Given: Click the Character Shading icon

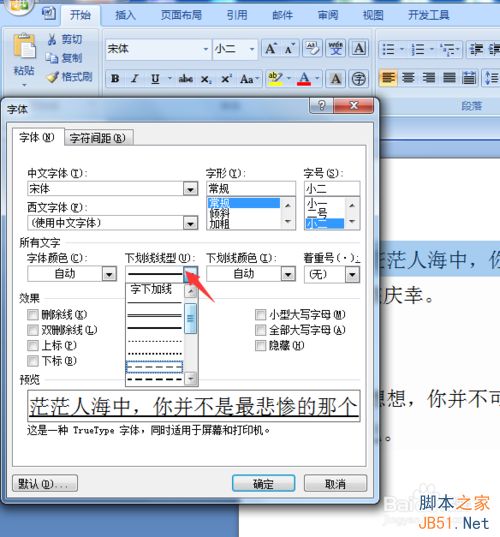Looking at the screenshot, I should click(336, 79).
